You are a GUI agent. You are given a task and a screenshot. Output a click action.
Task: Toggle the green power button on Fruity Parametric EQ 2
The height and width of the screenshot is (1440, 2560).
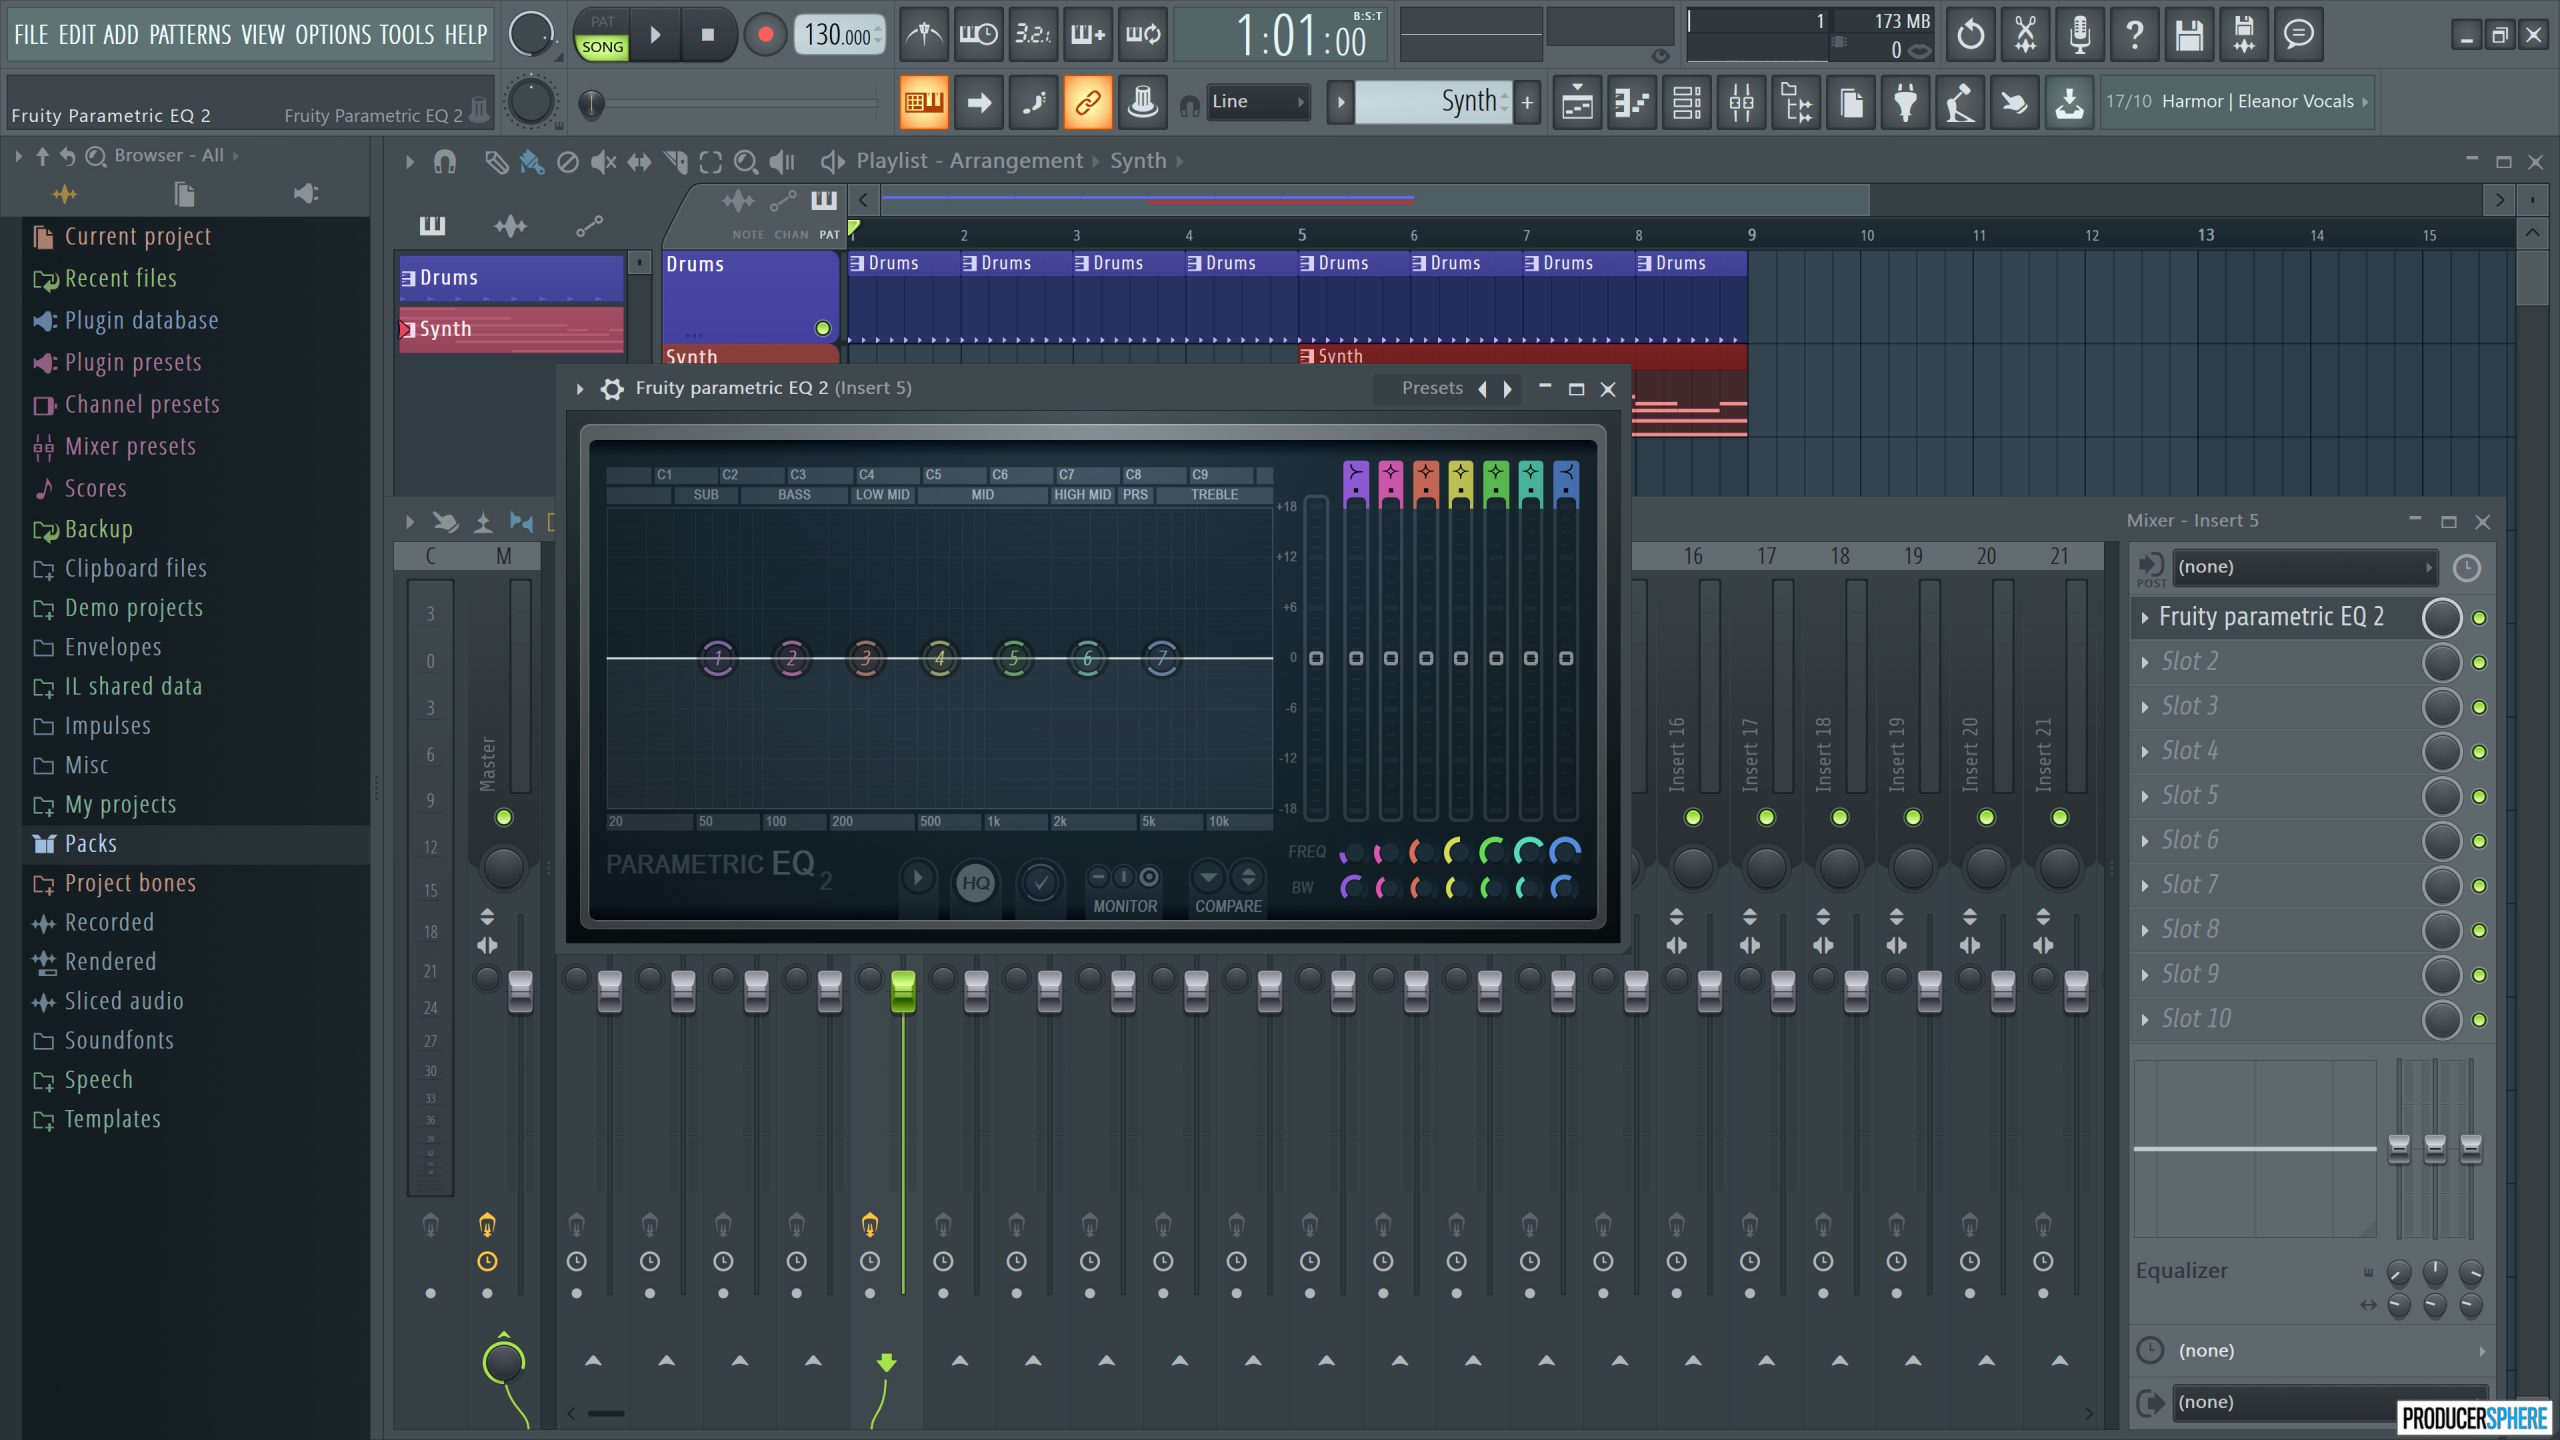click(x=2483, y=615)
